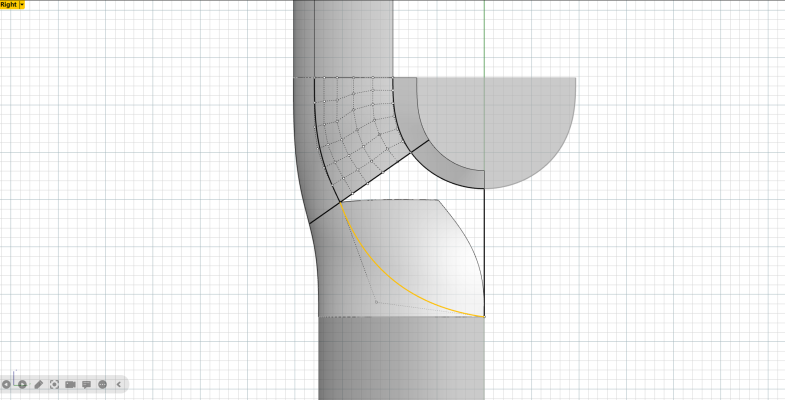Open the Right viewport dropdown arrow
785x400 pixels.
click(22, 5)
